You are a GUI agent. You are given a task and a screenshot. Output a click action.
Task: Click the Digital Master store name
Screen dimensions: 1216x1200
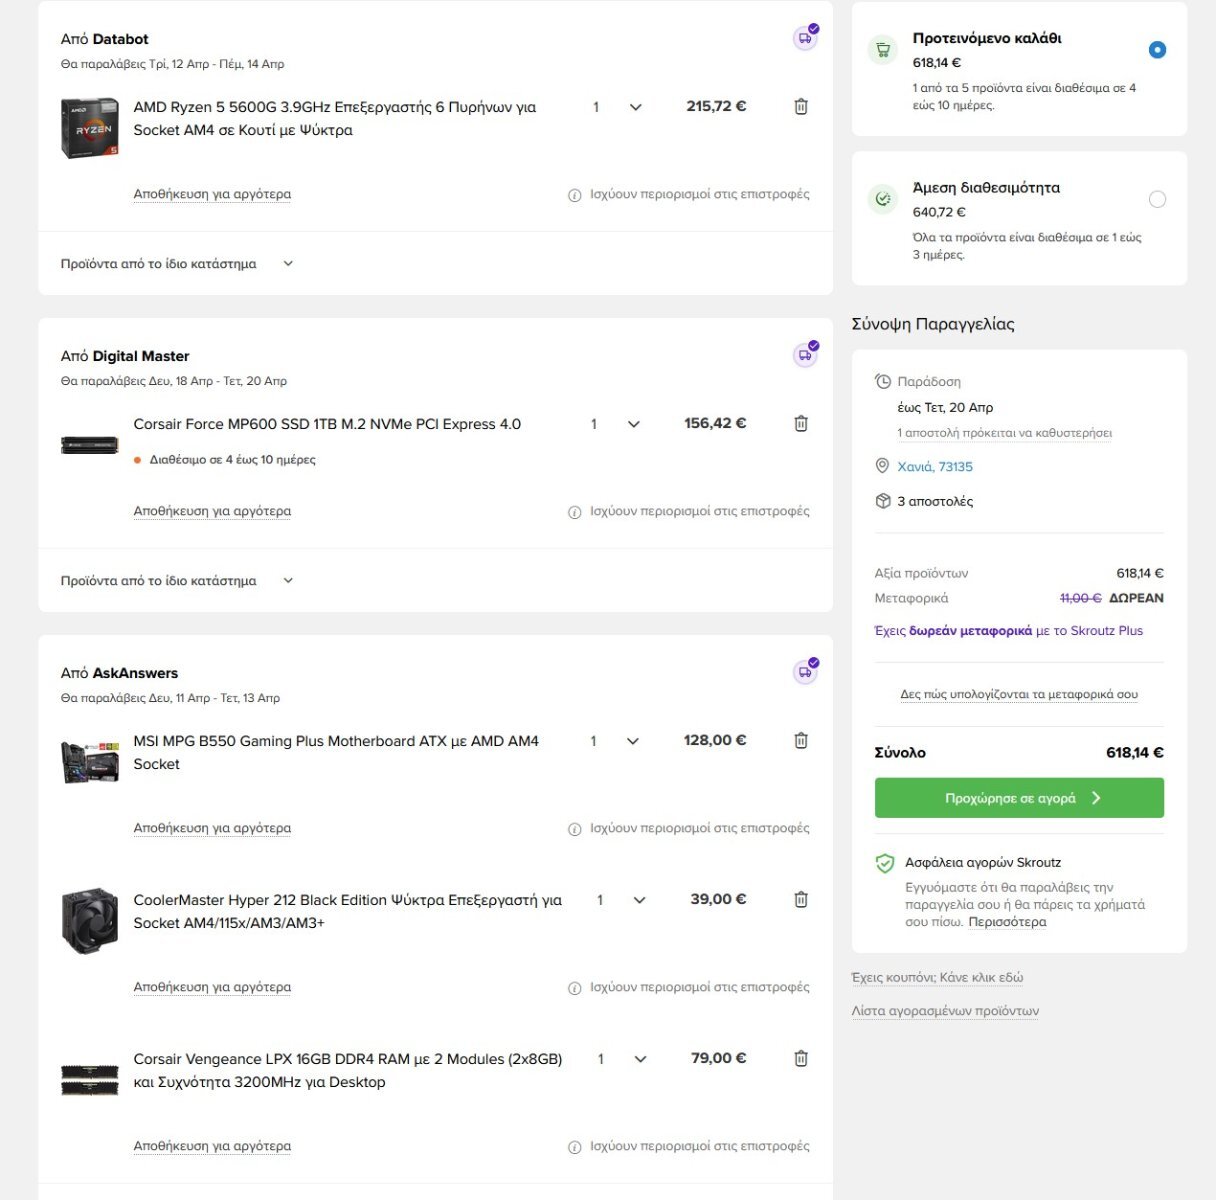(x=141, y=356)
